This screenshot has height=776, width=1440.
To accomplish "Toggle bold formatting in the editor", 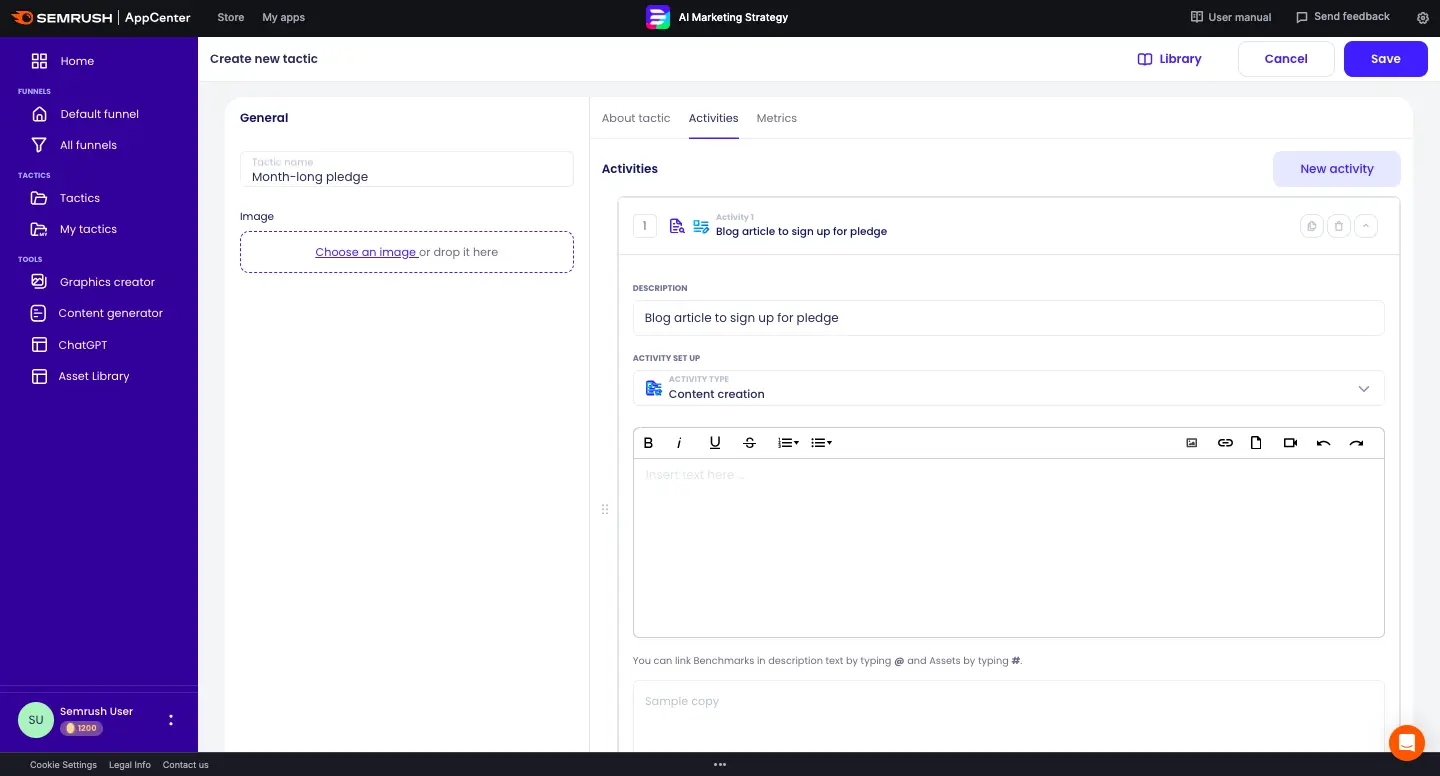I will pos(648,443).
